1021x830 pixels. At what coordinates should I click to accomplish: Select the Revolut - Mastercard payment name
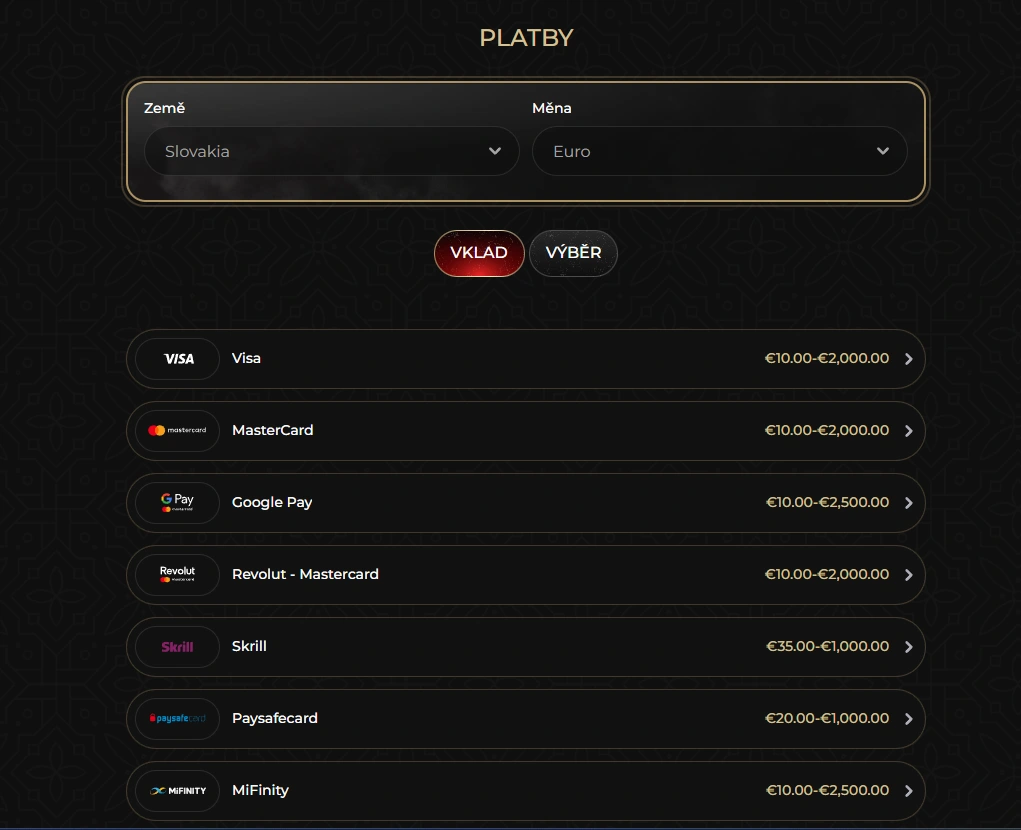[305, 575]
